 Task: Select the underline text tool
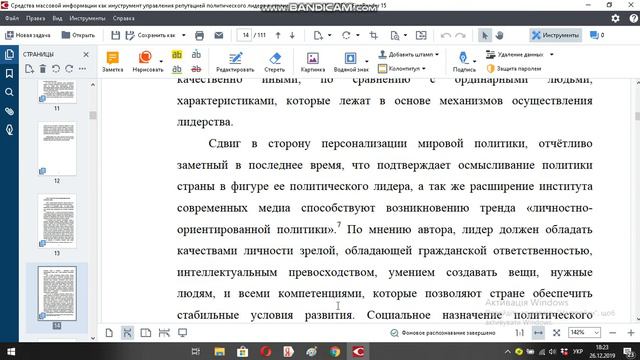(177, 69)
